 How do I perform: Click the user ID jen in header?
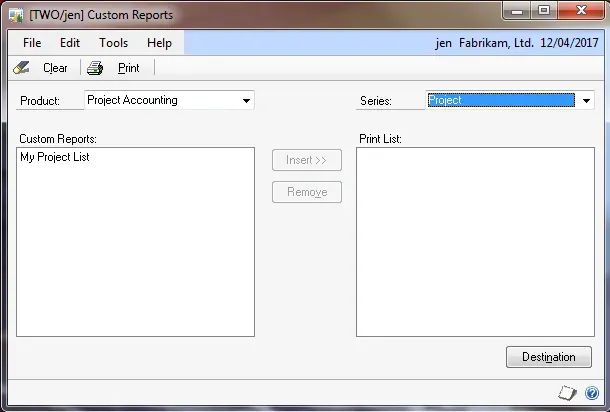pos(445,43)
